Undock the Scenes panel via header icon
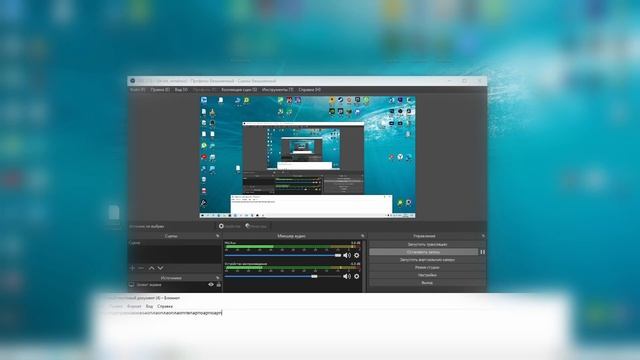 tap(218, 236)
